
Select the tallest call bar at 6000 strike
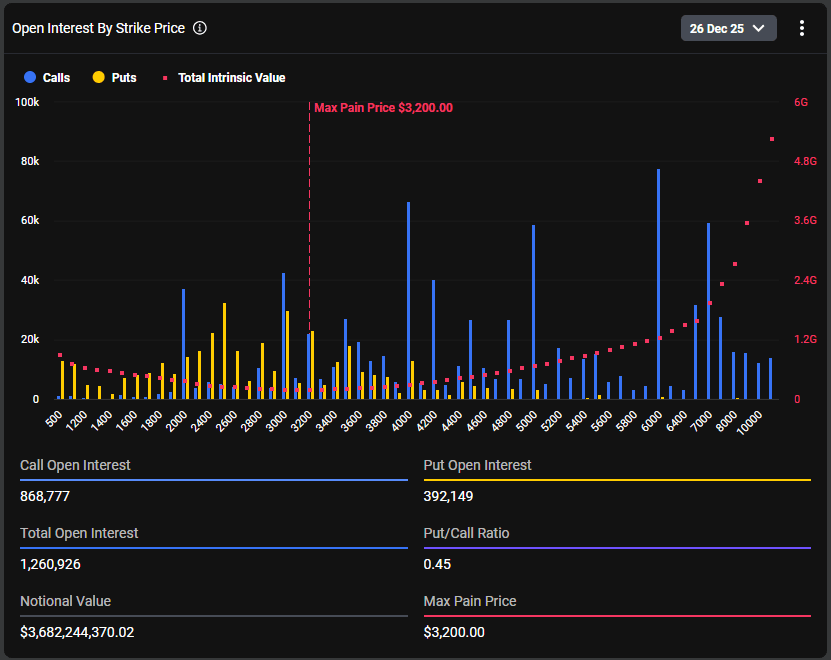(658, 284)
